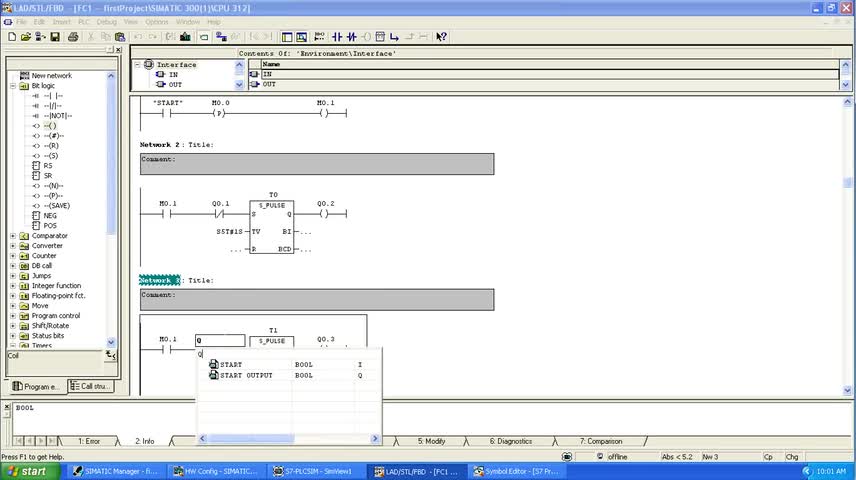Select the --(S) set coil element
The image size is (856, 480).
(51, 156)
